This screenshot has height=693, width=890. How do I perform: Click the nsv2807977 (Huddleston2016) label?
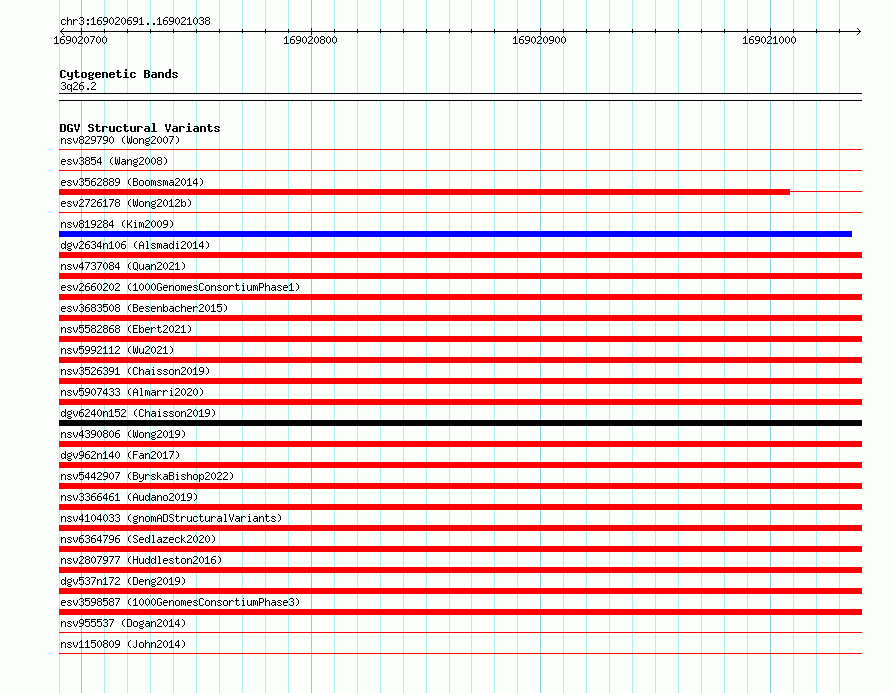(x=141, y=560)
